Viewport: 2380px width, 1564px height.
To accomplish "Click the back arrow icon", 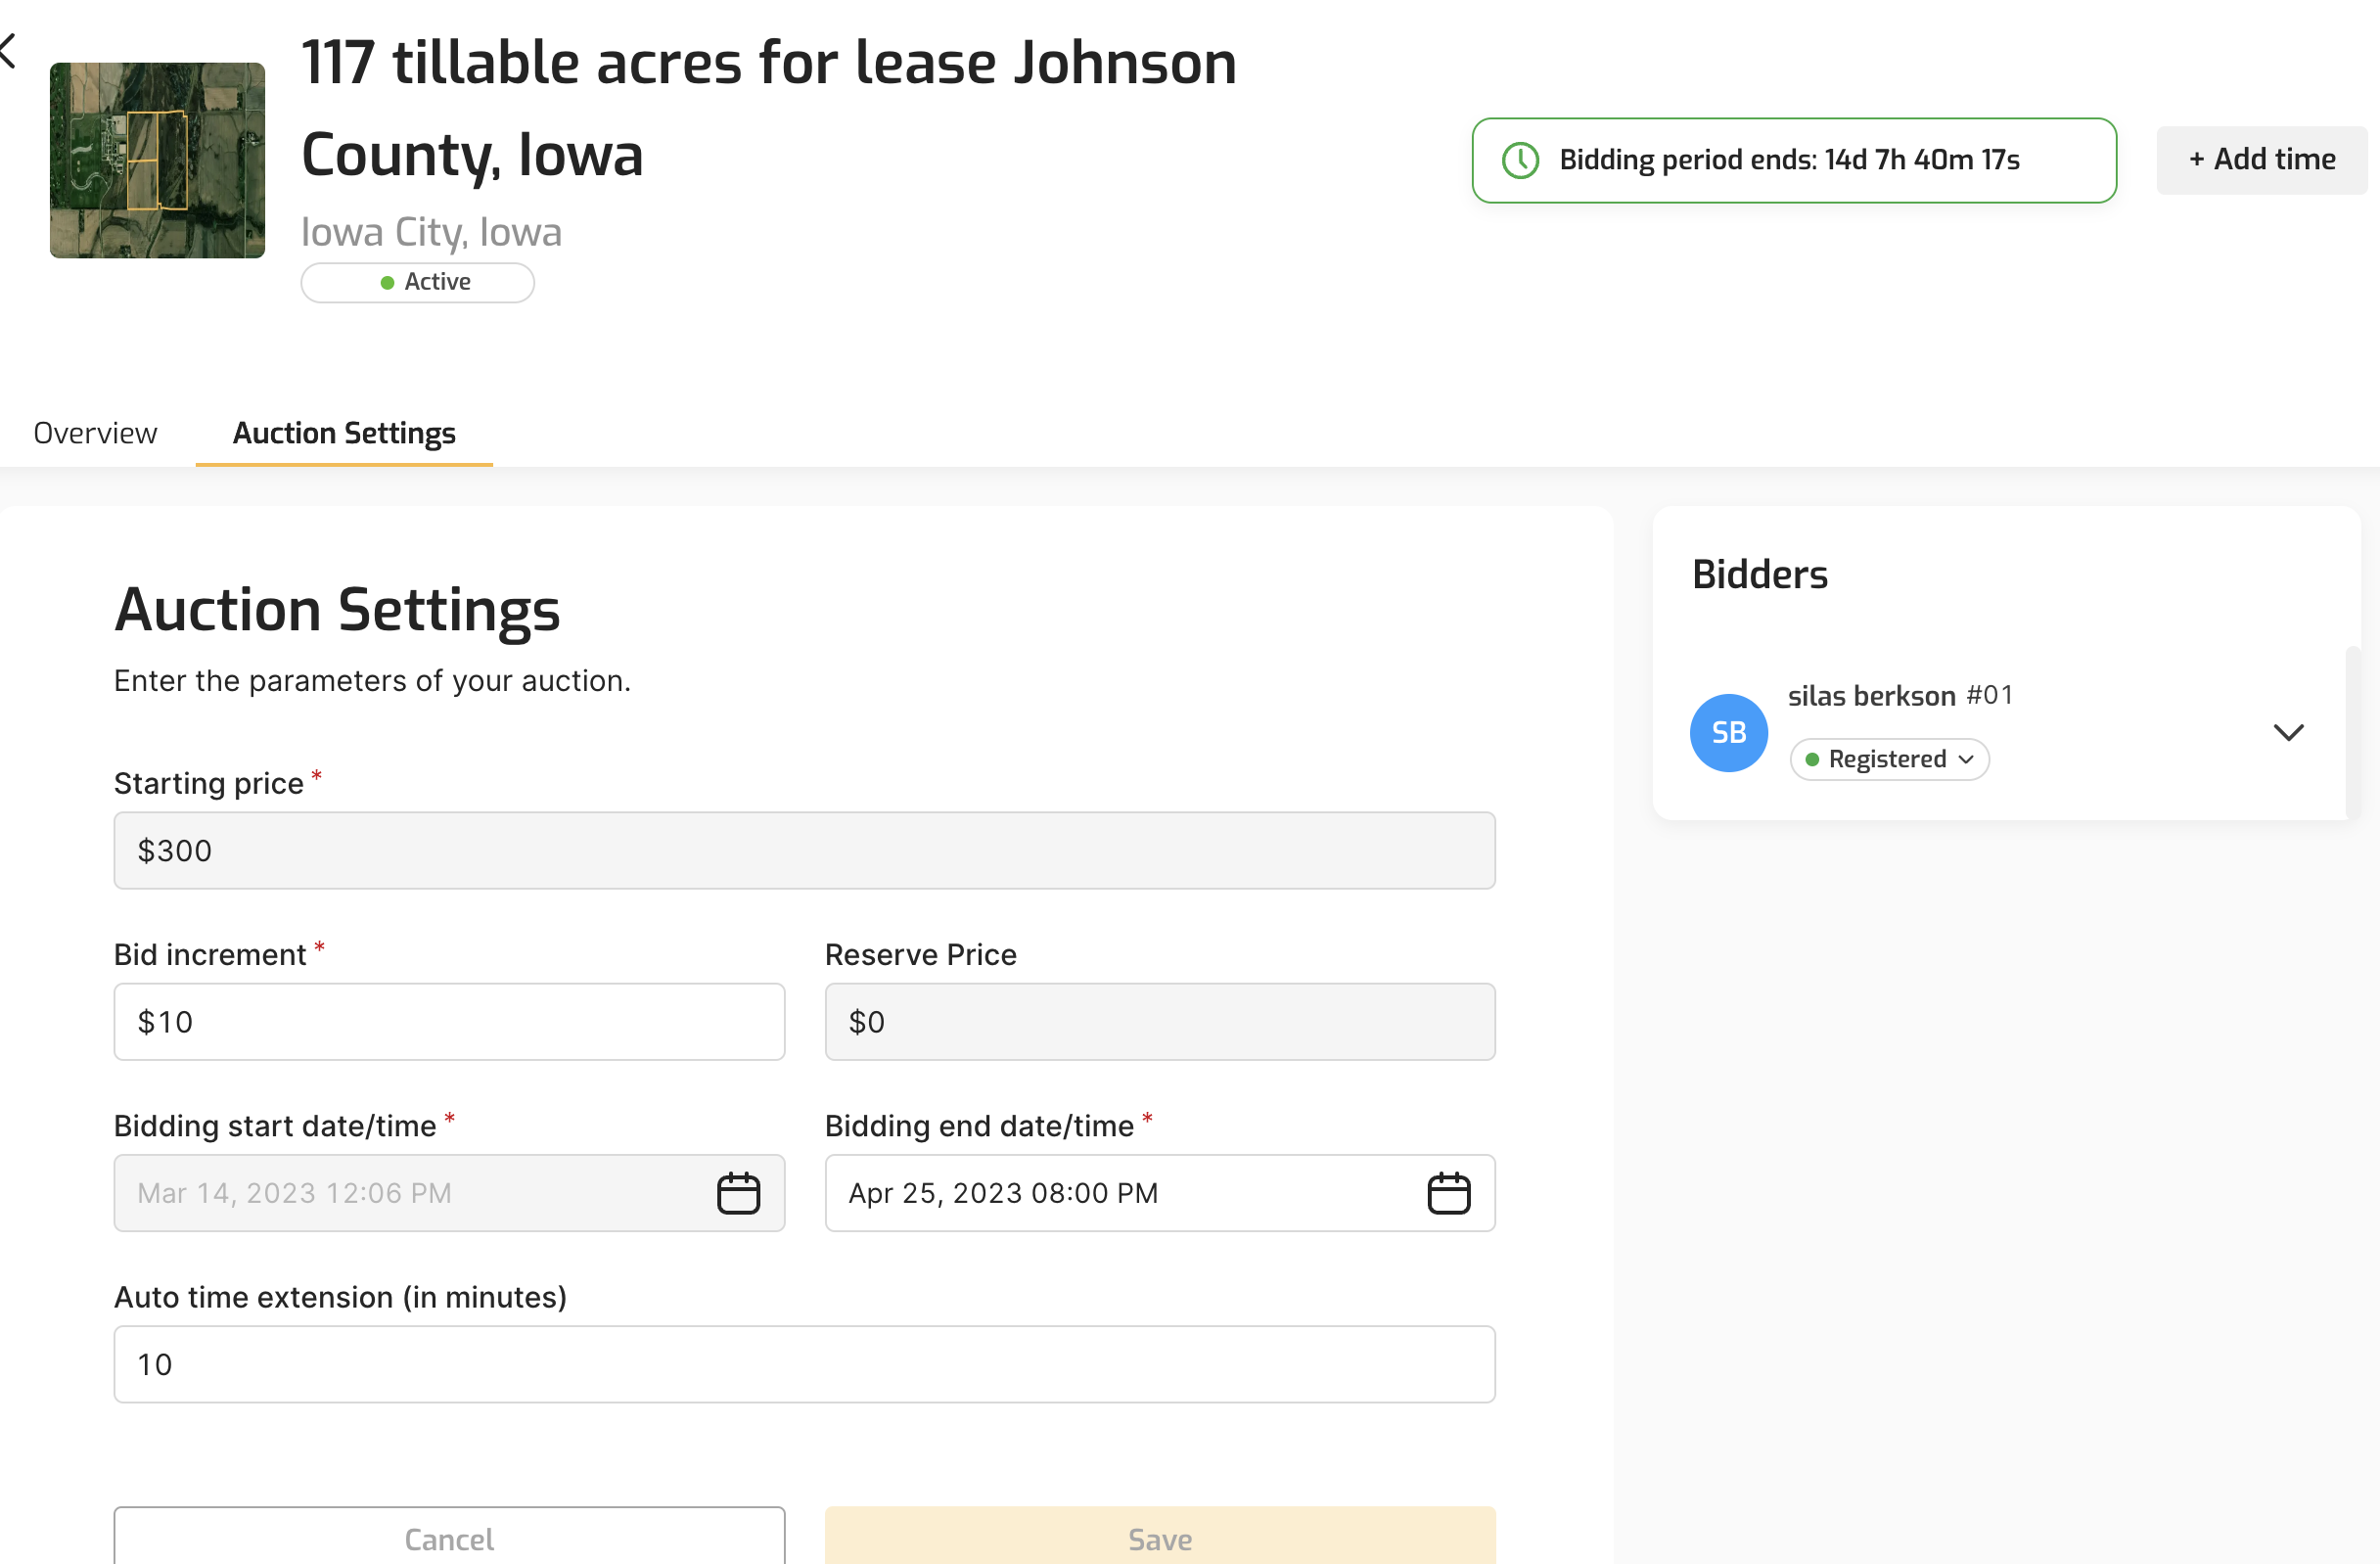I will 8,50.
